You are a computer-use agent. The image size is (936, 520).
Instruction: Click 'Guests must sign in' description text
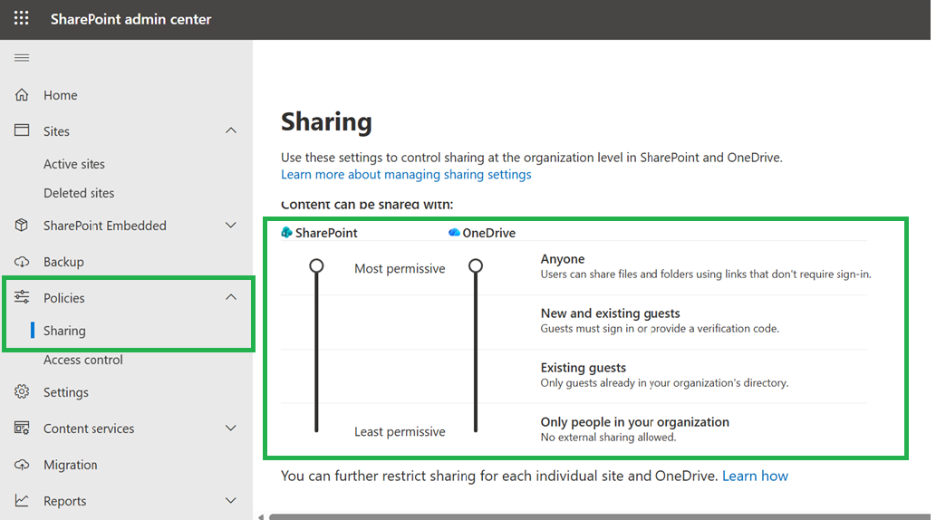660,329
